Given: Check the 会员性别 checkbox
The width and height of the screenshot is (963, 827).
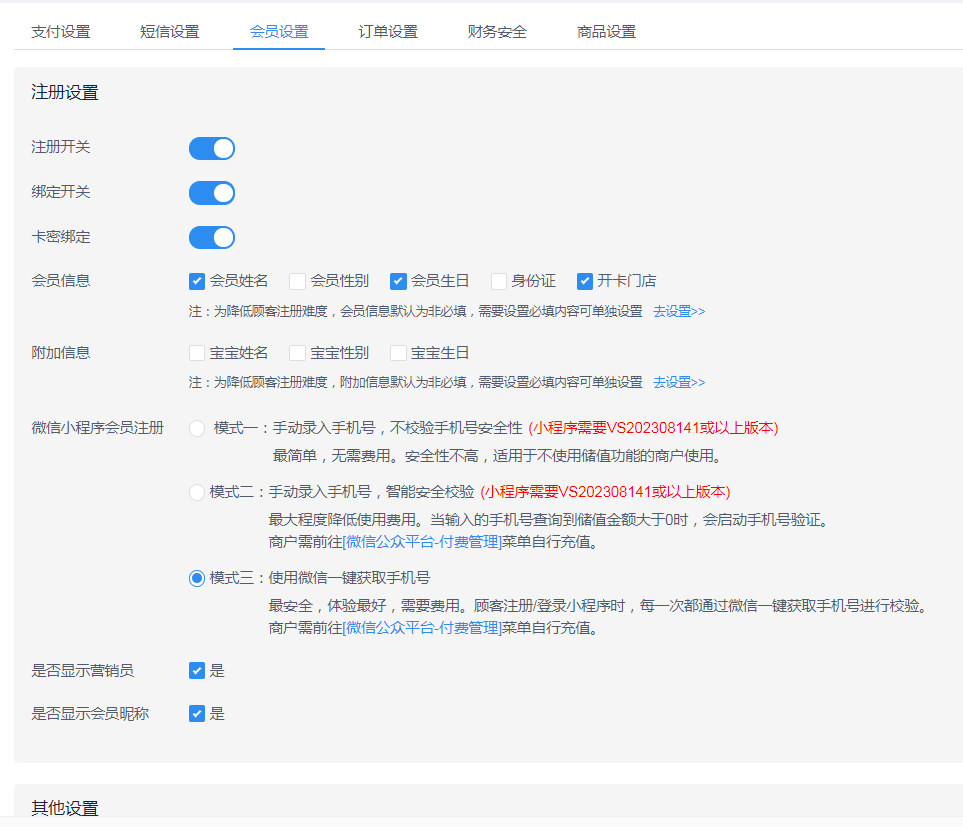Looking at the screenshot, I should click(297, 281).
